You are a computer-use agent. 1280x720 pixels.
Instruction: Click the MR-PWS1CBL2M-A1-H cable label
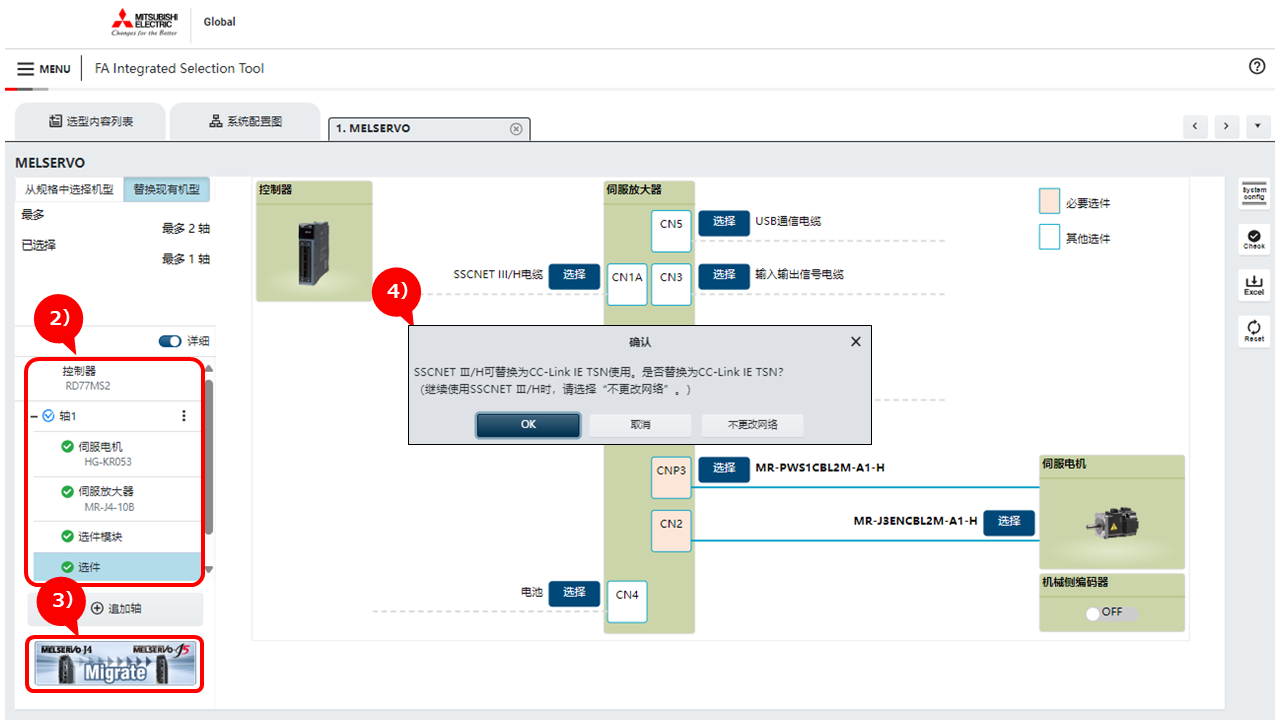pyautogui.click(x=820, y=467)
